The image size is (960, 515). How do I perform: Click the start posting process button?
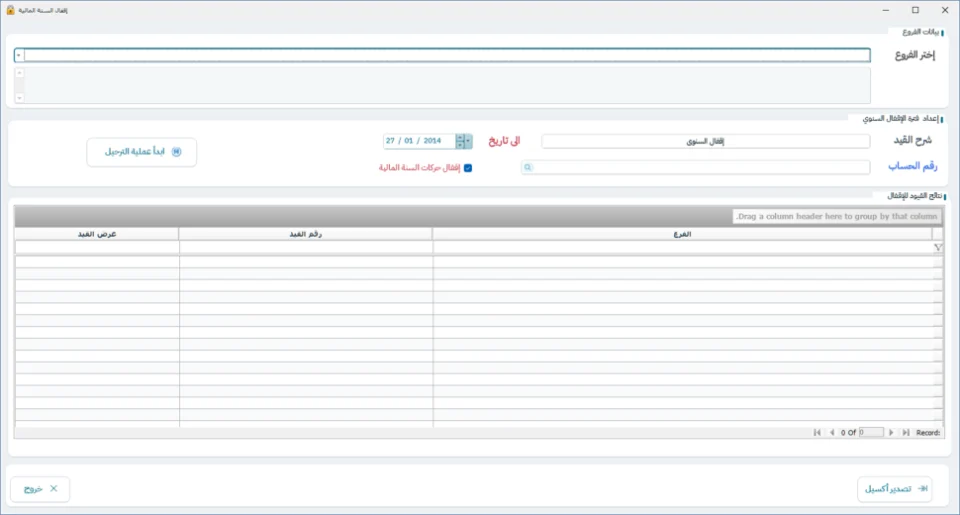(x=141, y=152)
